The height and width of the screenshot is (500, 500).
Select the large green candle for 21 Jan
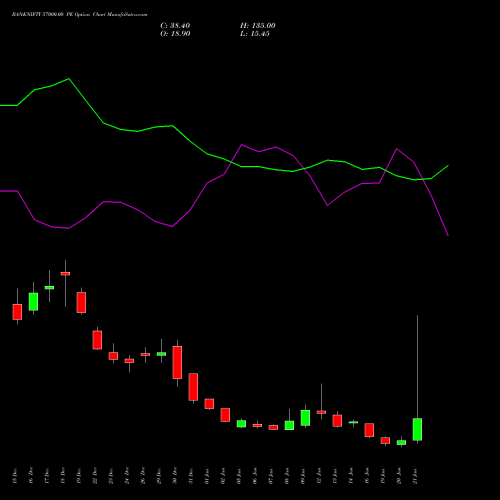point(417,429)
